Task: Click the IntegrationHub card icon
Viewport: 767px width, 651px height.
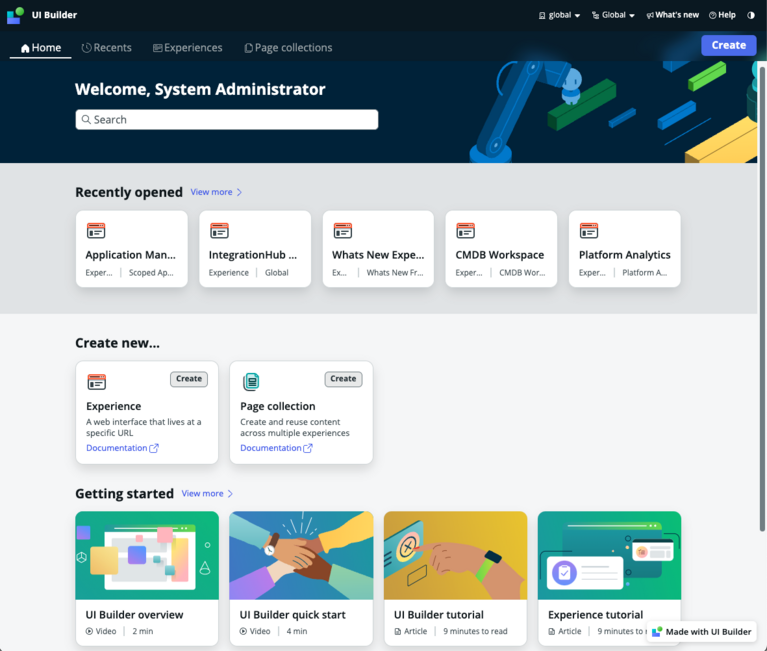Action: click(219, 230)
